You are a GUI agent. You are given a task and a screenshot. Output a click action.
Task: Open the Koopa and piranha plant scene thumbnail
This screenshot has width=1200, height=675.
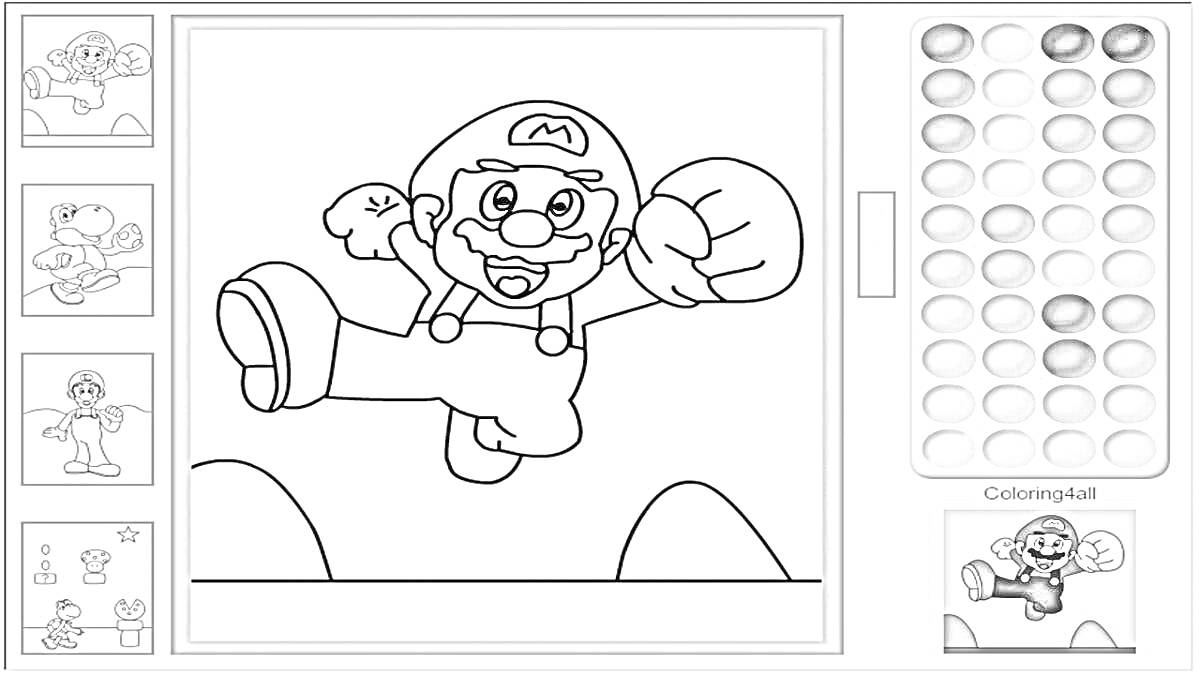pyautogui.click(x=87, y=588)
